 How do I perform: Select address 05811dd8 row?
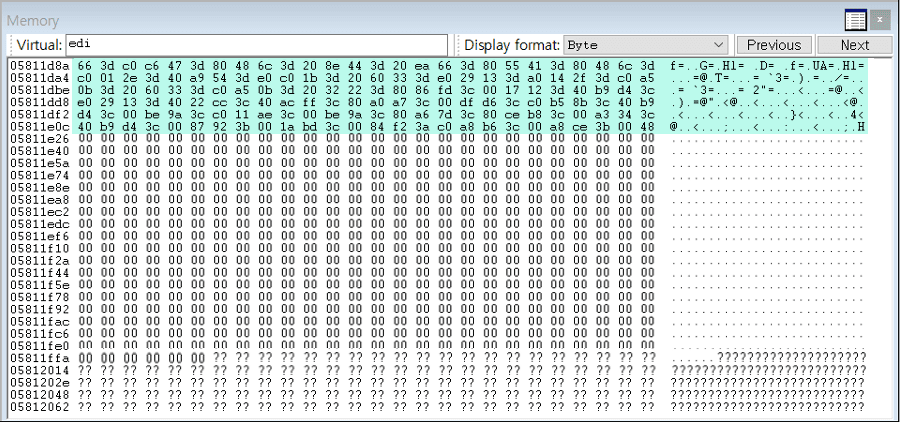[438, 102]
